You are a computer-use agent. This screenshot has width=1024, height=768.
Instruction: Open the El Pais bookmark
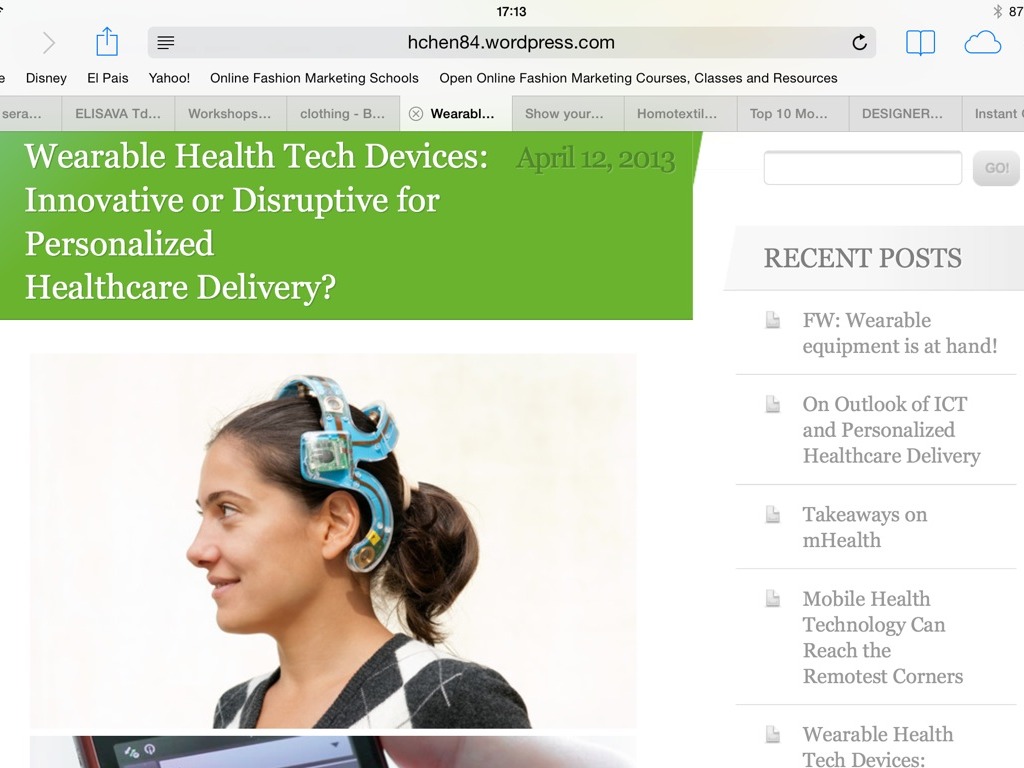108,78
